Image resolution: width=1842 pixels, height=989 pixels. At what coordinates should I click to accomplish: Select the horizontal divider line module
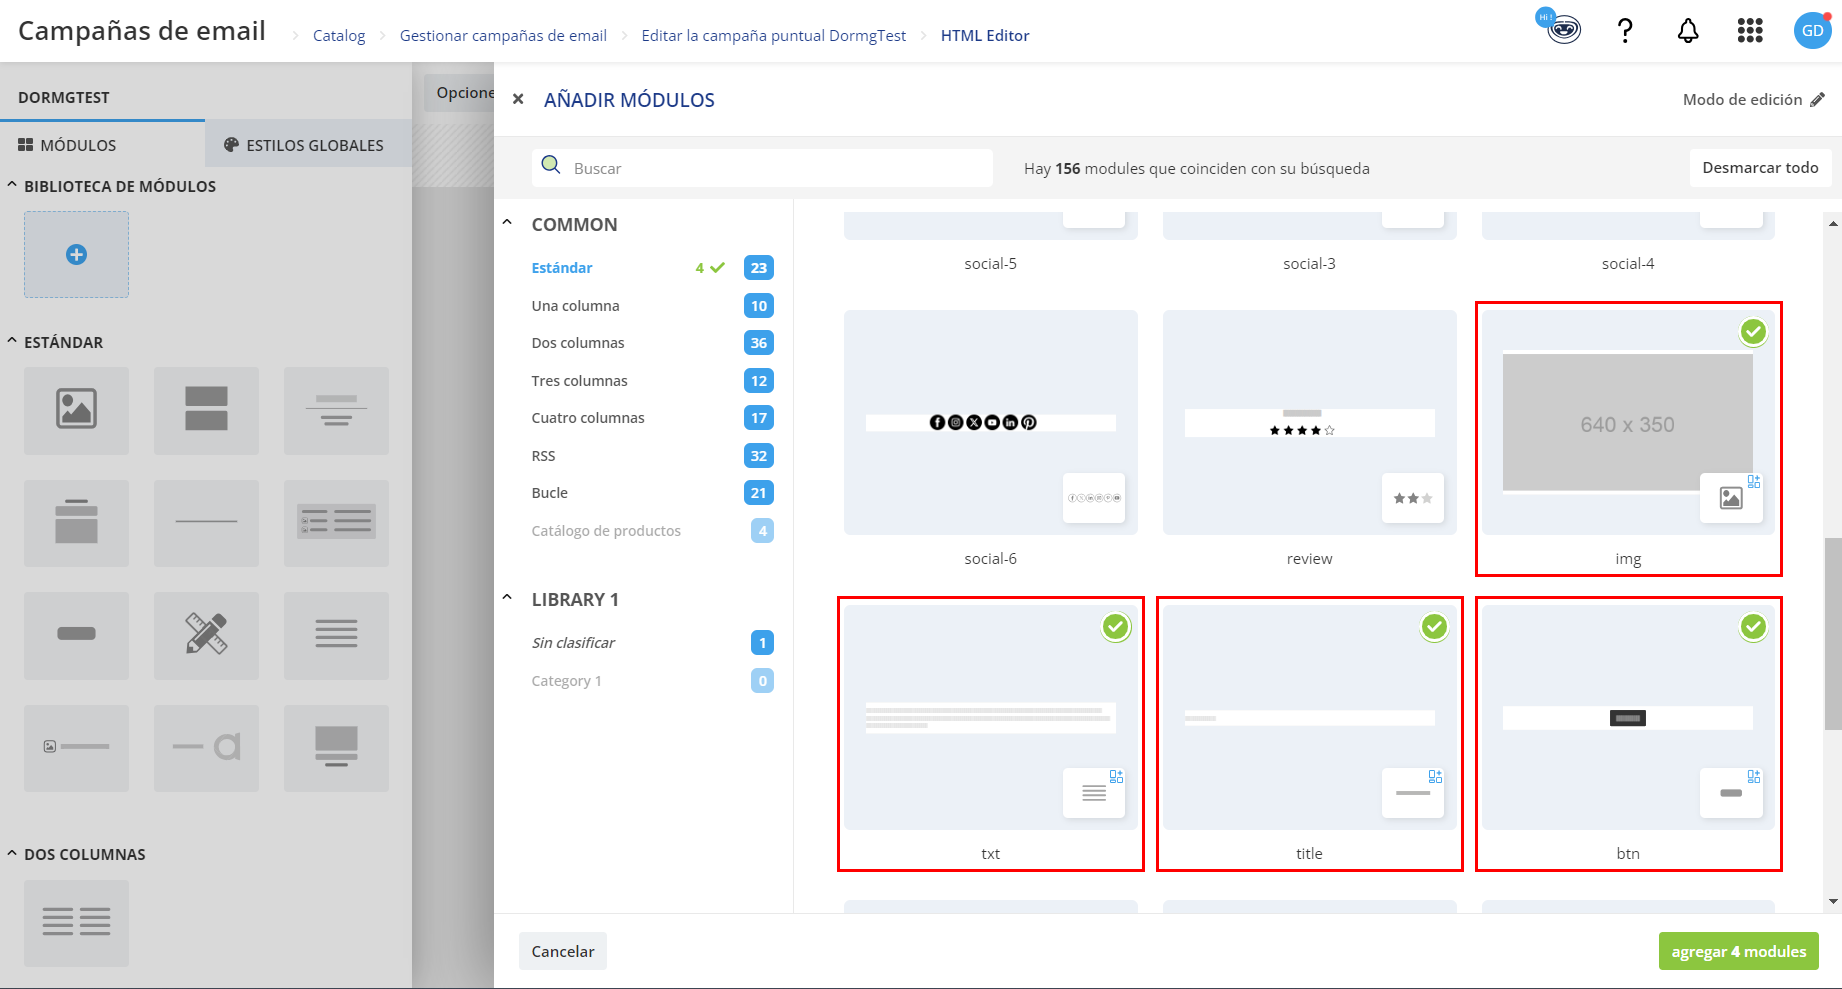206,523
